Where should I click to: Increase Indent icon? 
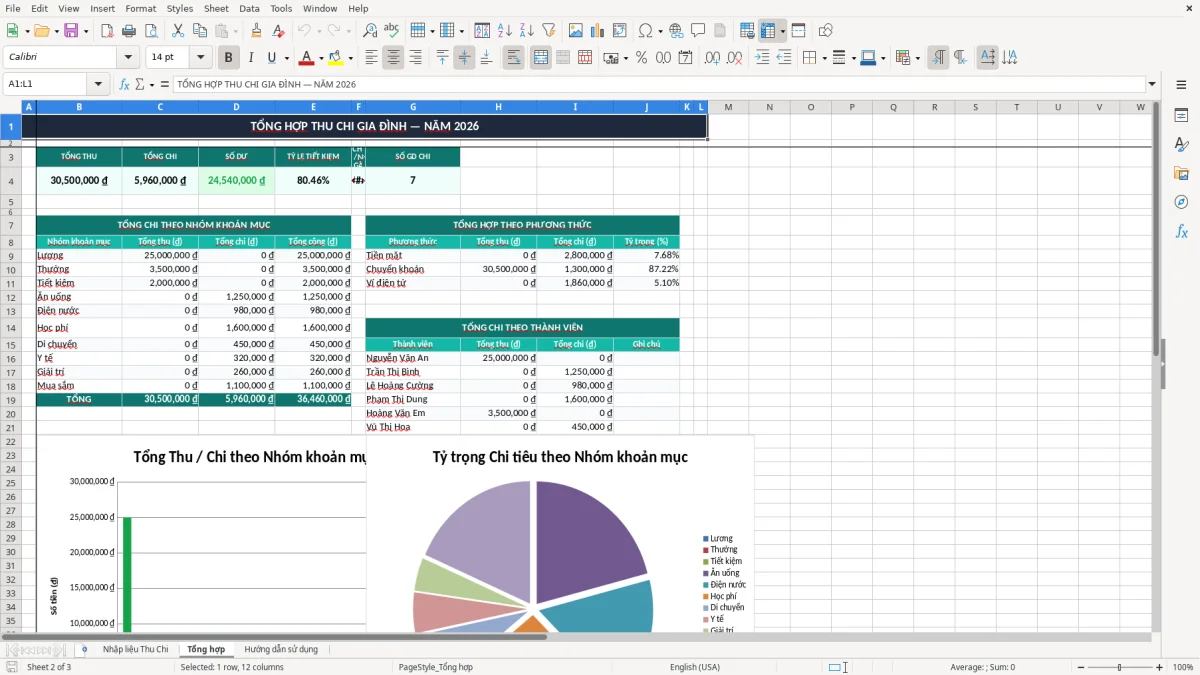click(x=762, y=58)
